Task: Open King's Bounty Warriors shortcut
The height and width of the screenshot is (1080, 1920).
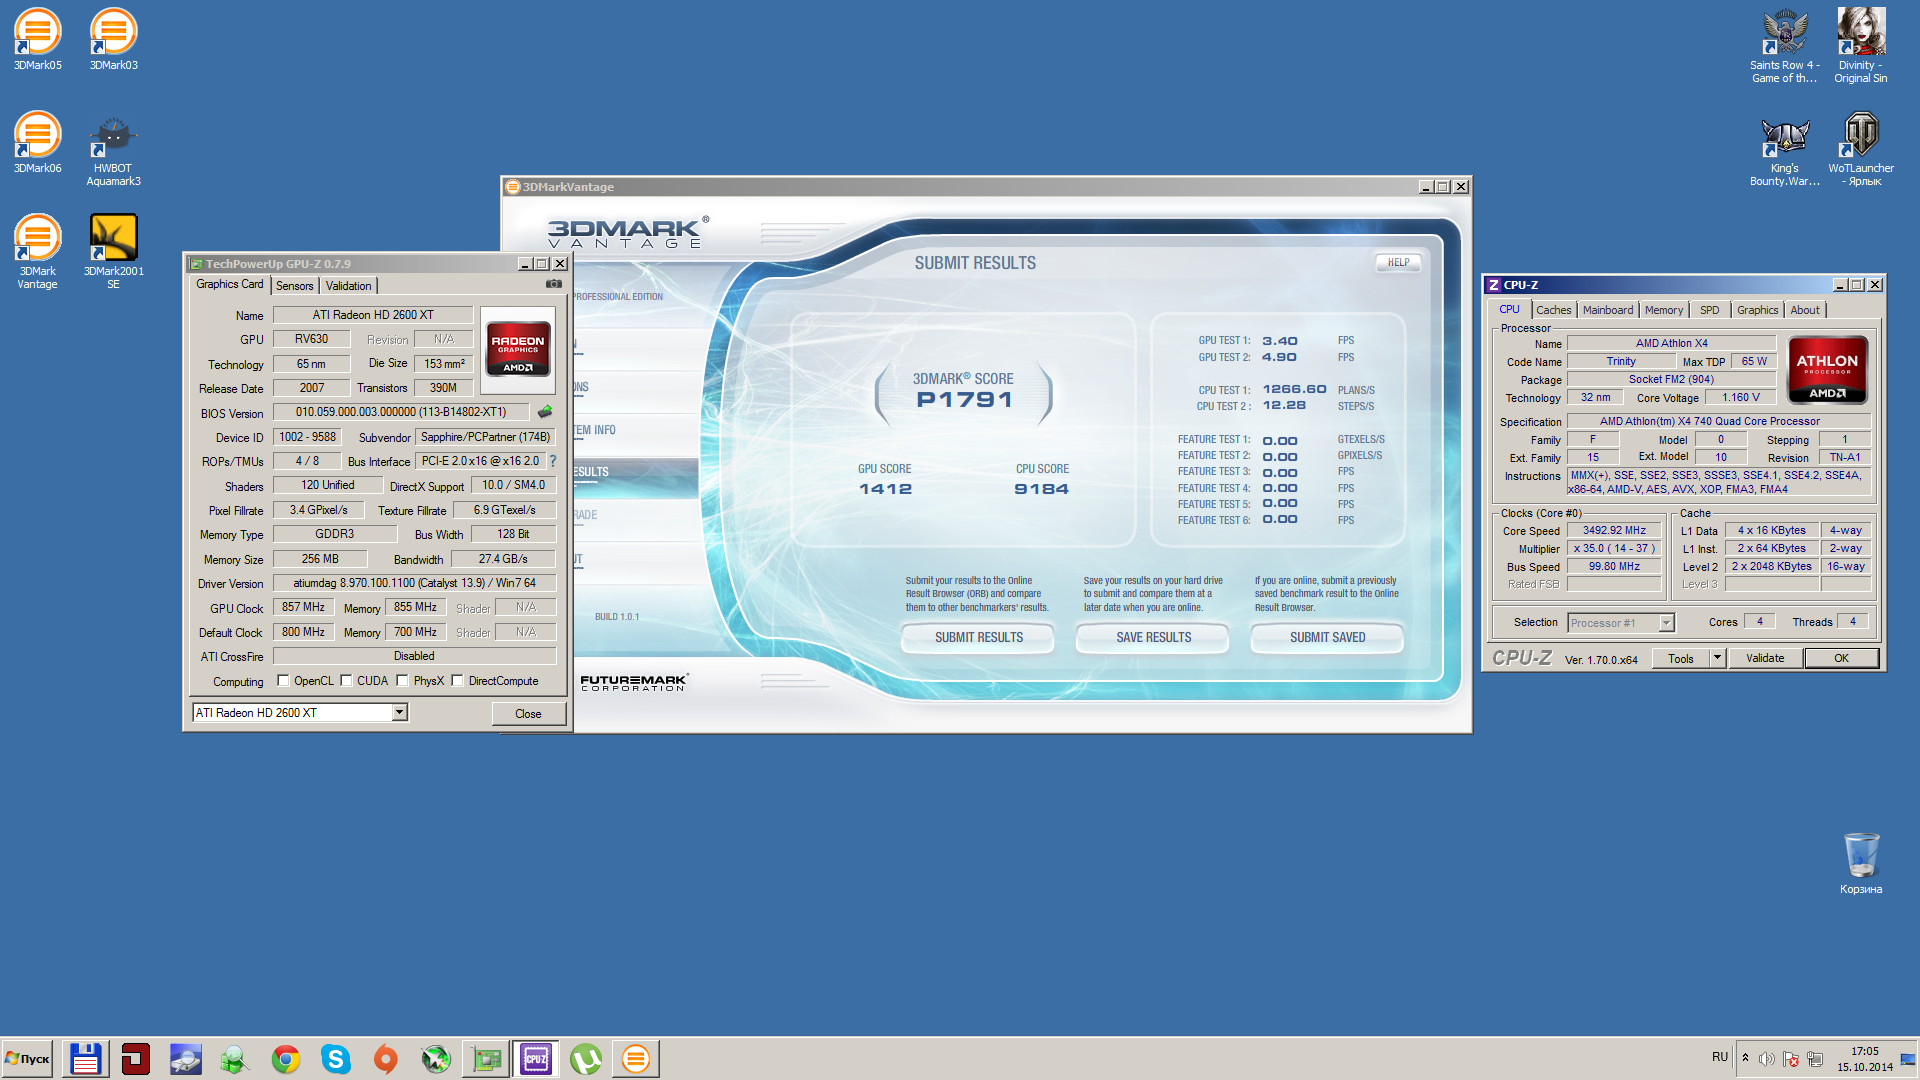Action: tap(1784, 150)
